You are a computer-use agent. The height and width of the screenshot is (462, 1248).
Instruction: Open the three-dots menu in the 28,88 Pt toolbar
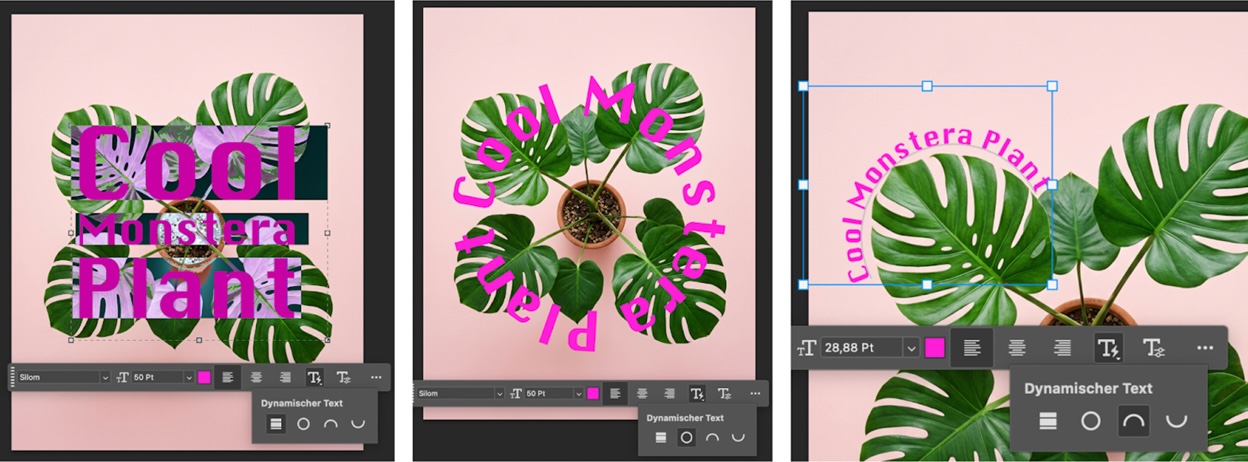[x=1205, y=348]
